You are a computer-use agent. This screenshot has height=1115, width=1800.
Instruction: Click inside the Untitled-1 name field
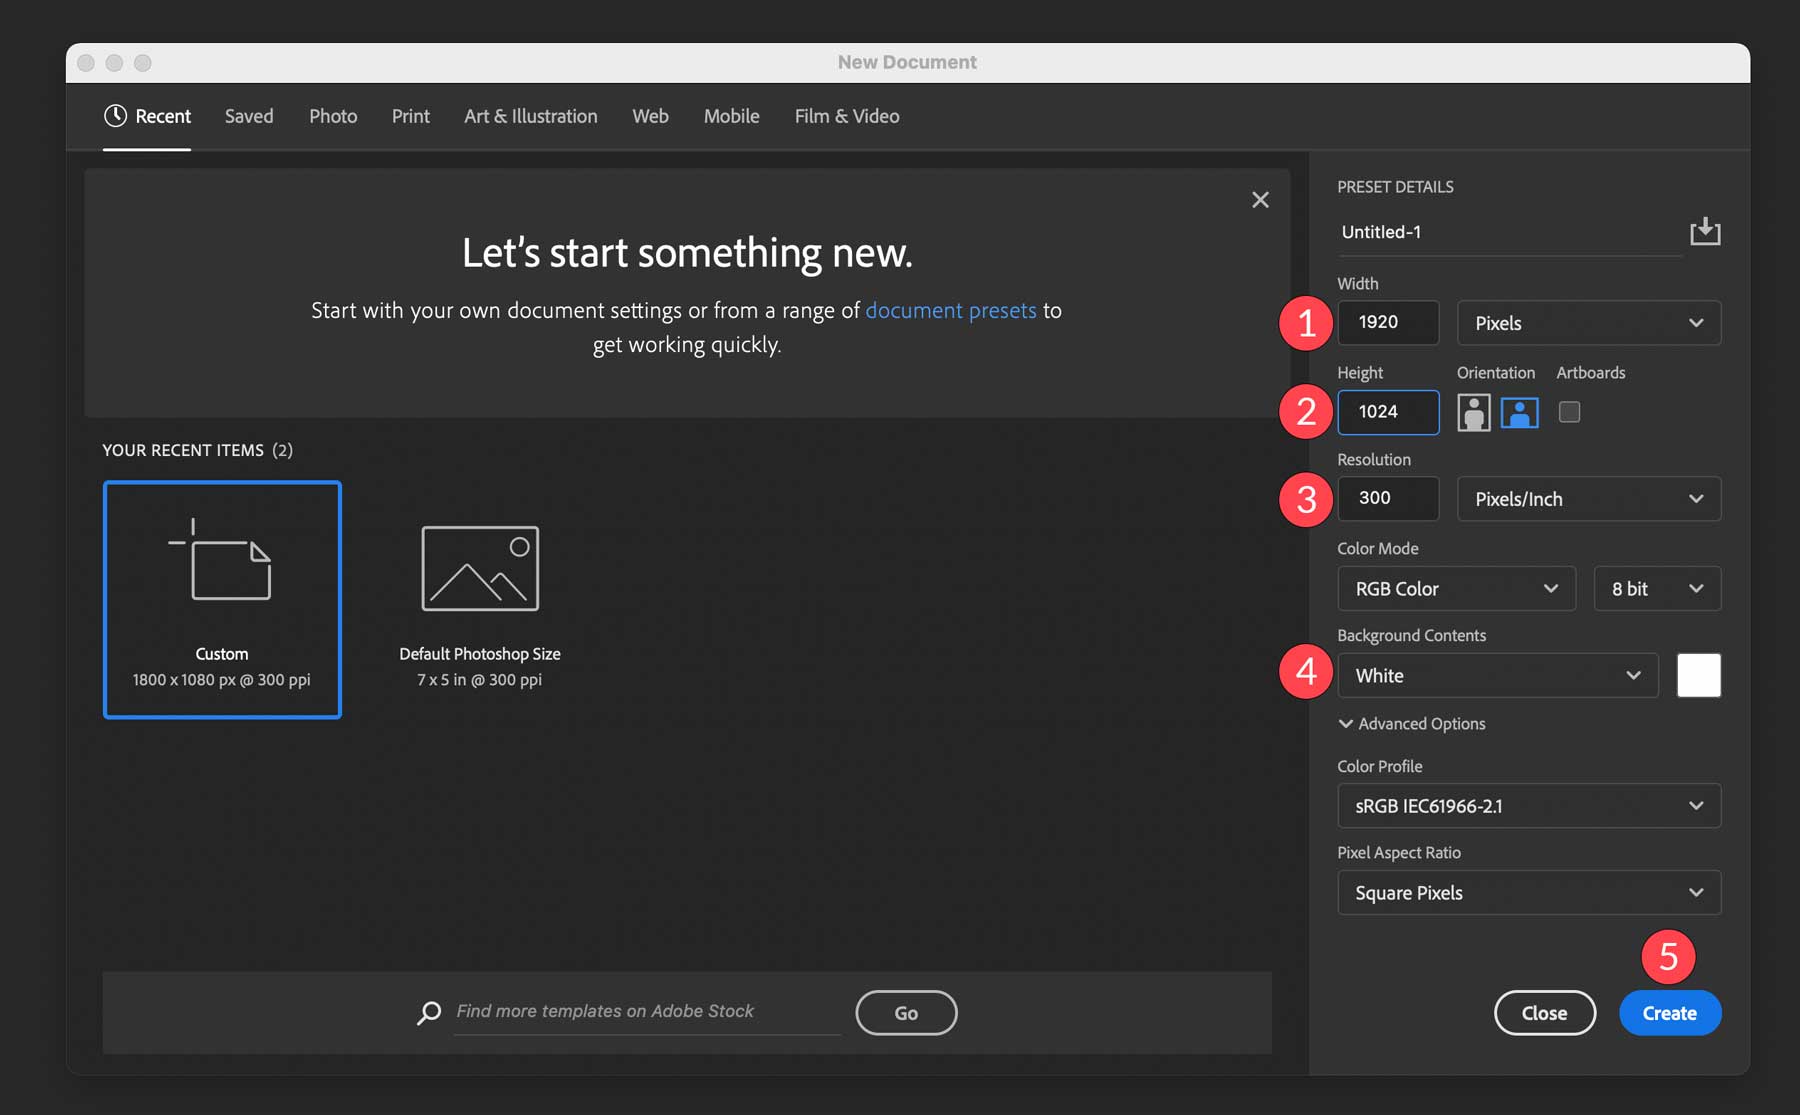pos(1450,231)
